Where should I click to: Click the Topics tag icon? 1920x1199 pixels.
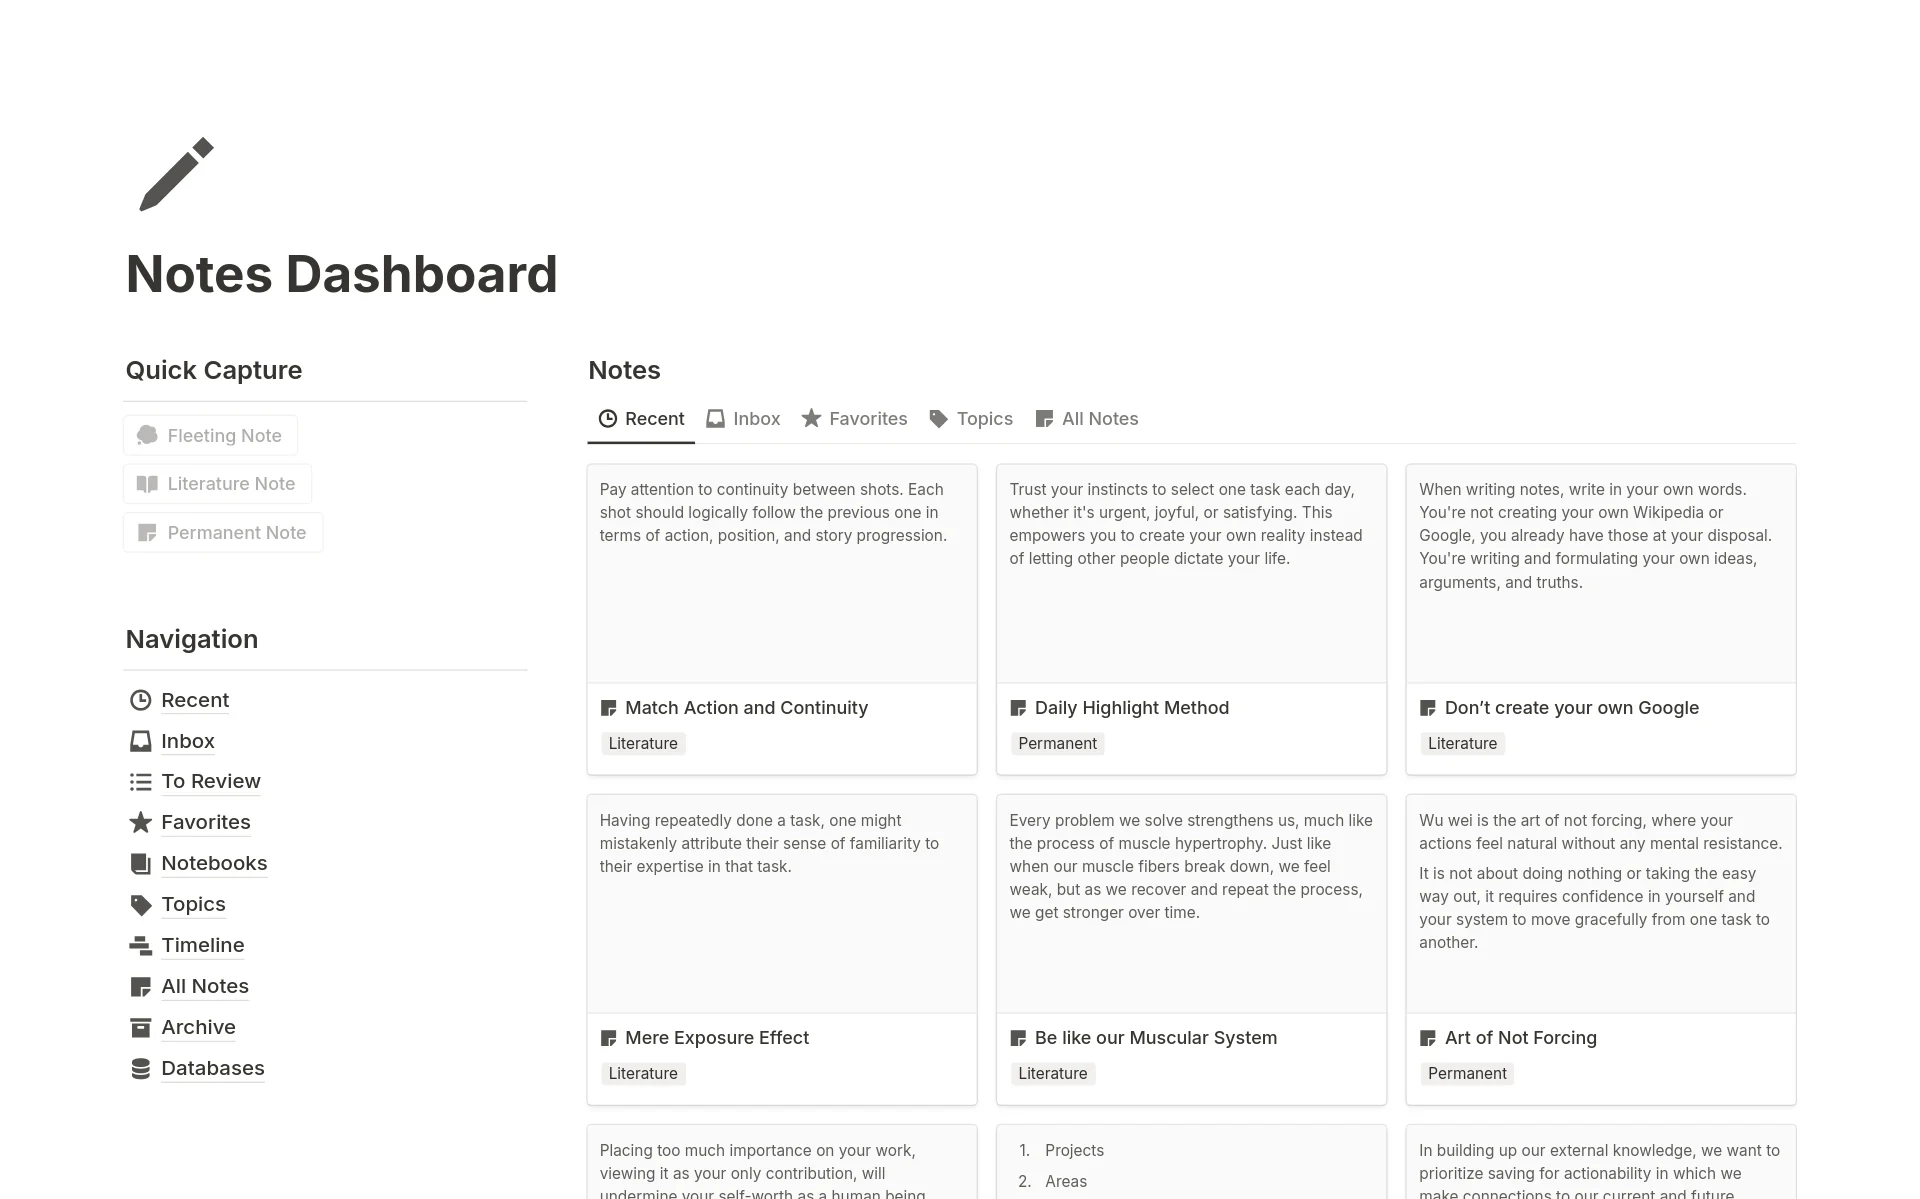(x=937, y=419)
